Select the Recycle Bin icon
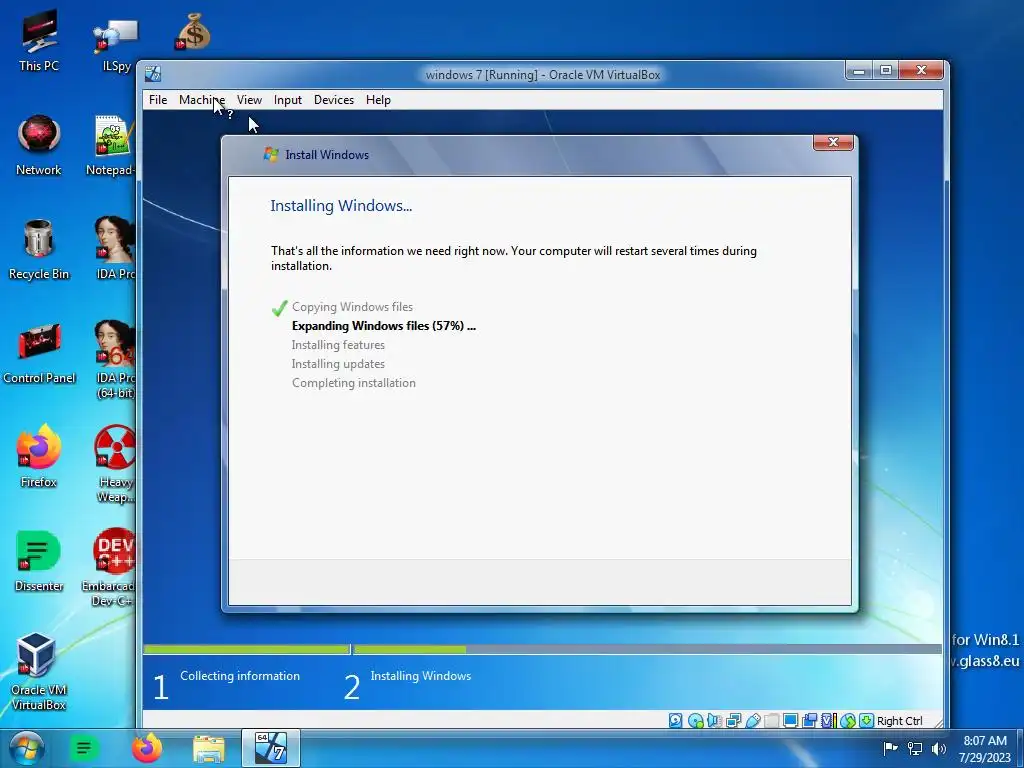Viewport: 1024px width, 768px height. (x=39, y=249)
